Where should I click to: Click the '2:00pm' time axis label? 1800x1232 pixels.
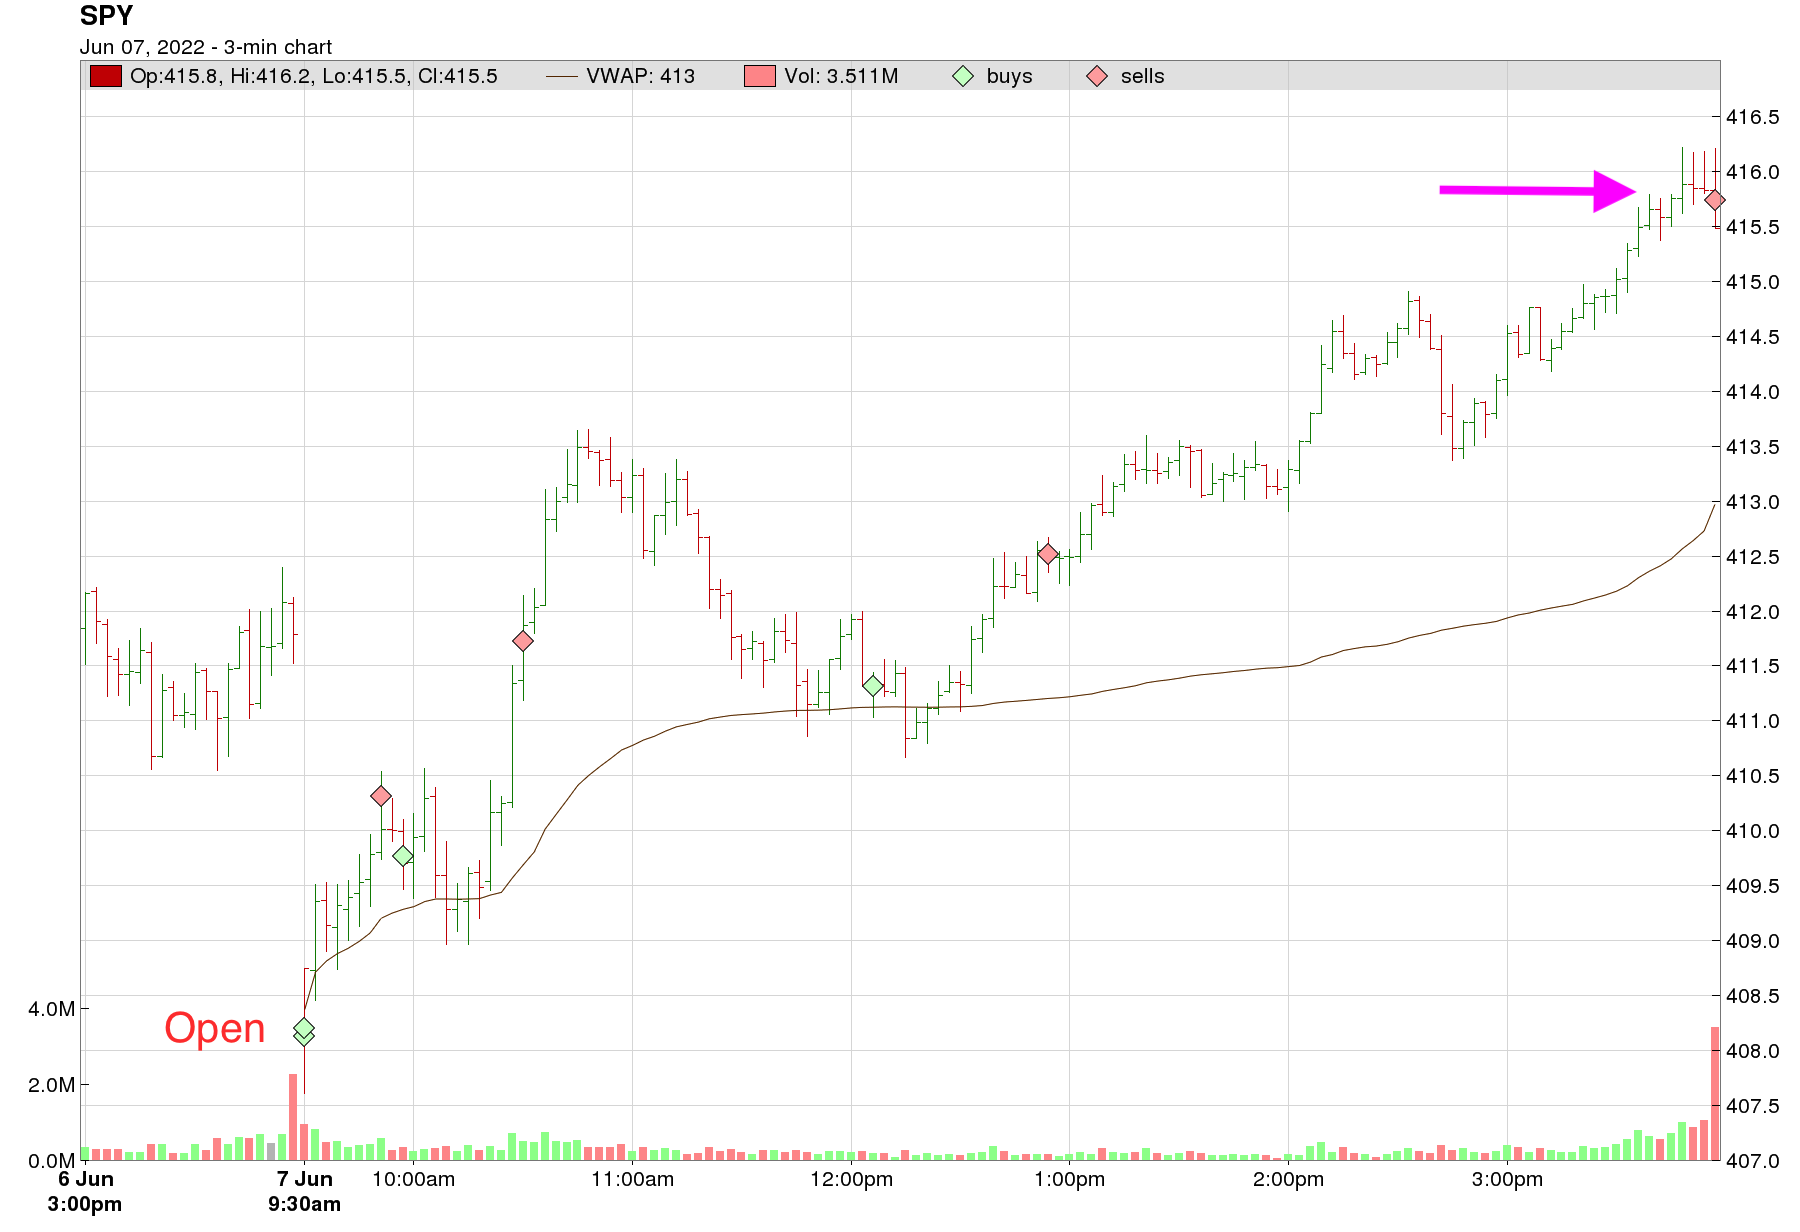(1288, 1179)
